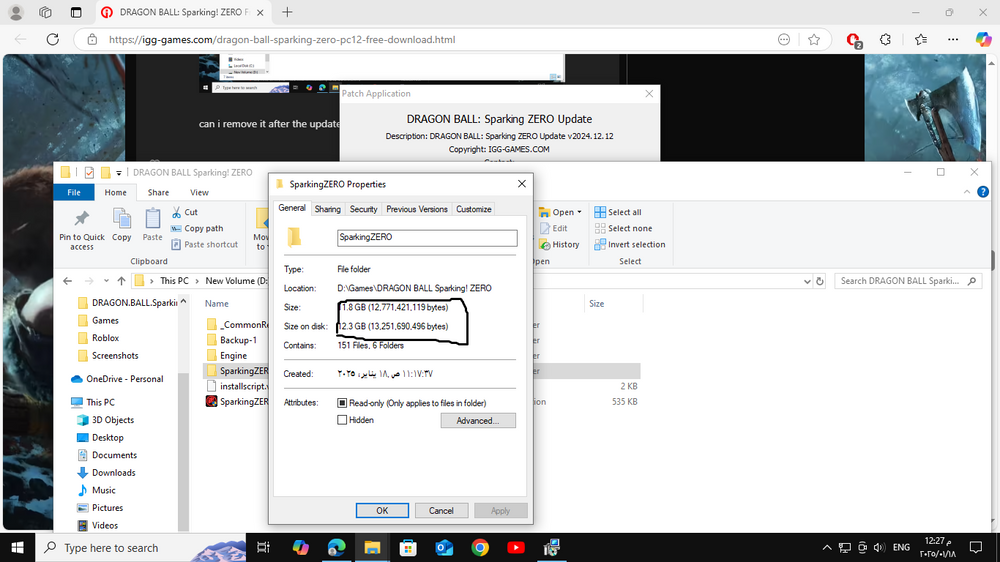Open Google Chrome from taskbar
Viewport: 1000px width, 562px height.
coord(480,547)
